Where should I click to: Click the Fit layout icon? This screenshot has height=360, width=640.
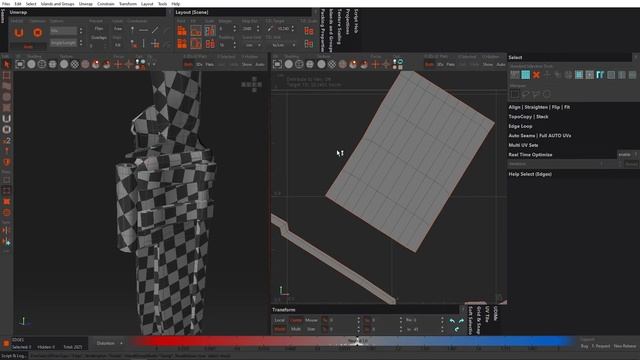click(x=196, y=31)
